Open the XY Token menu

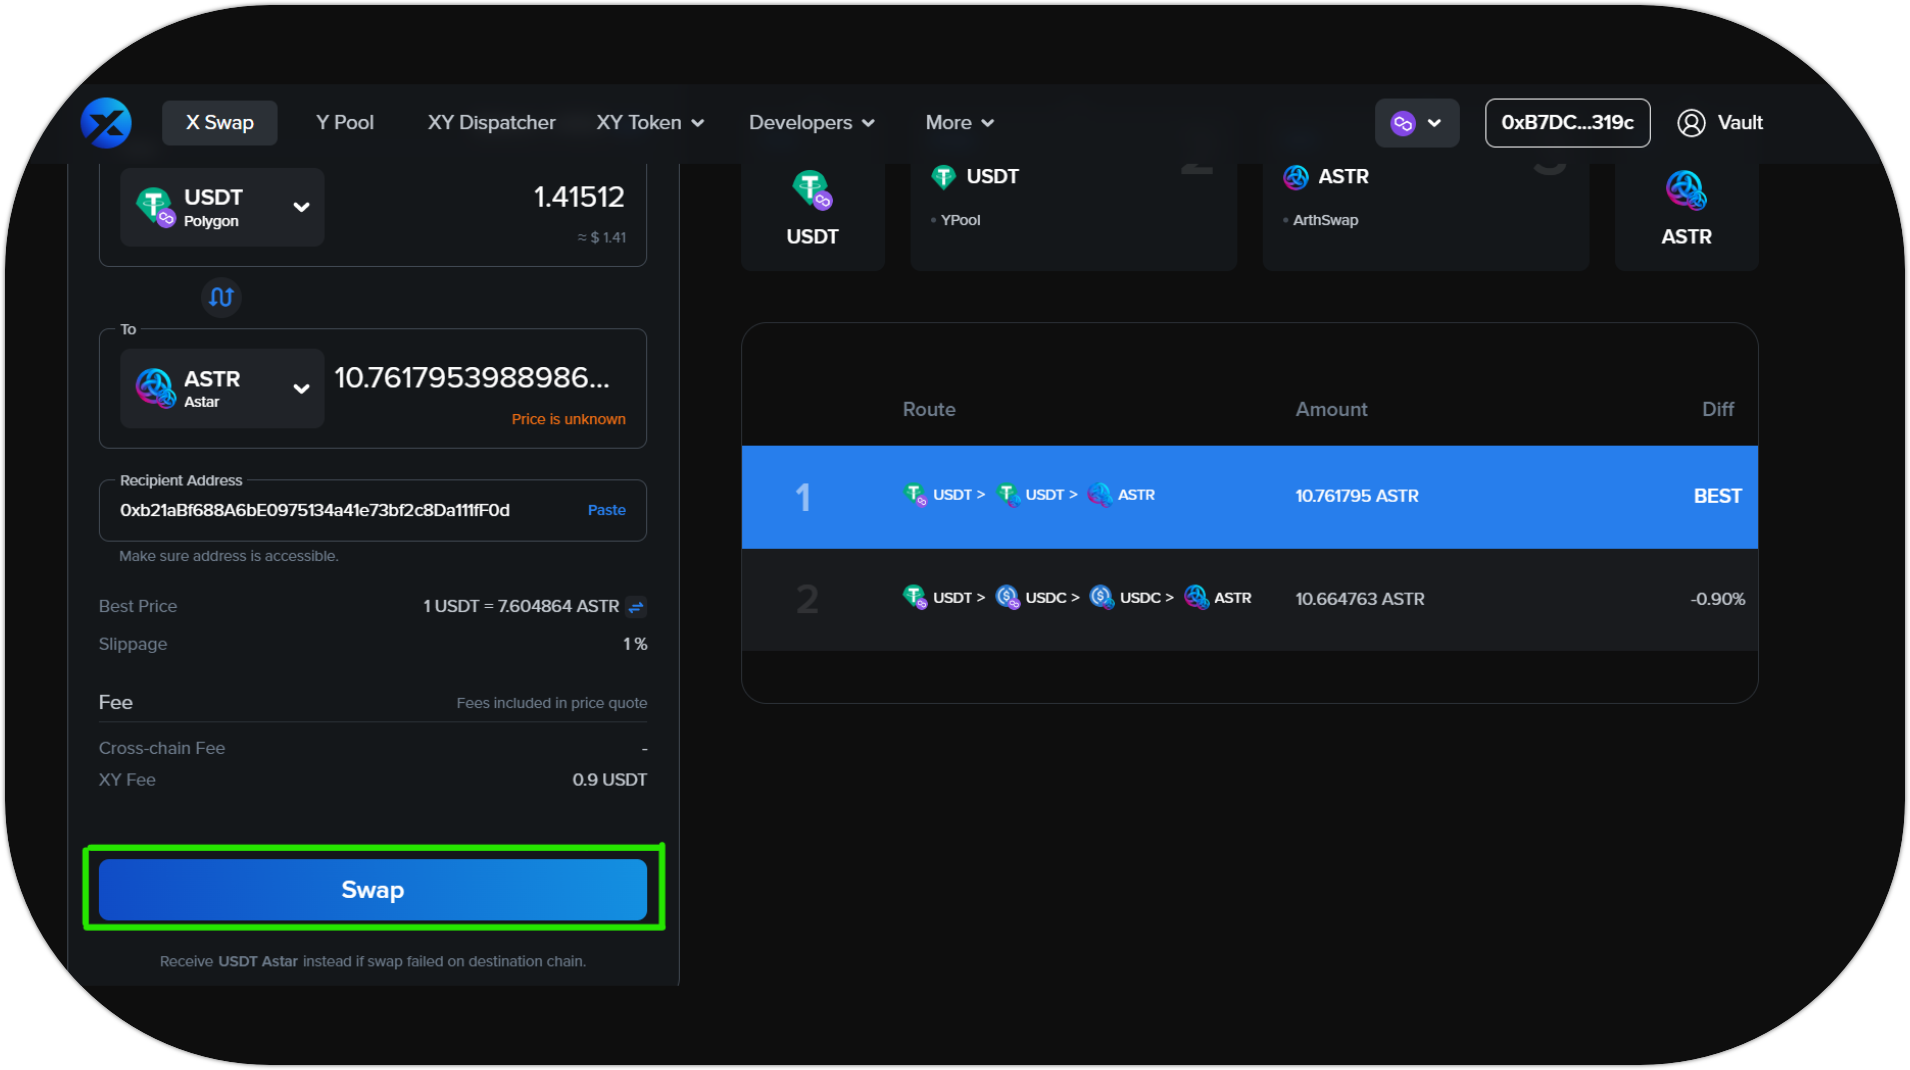pyautogui.click(x=650, y=123)
